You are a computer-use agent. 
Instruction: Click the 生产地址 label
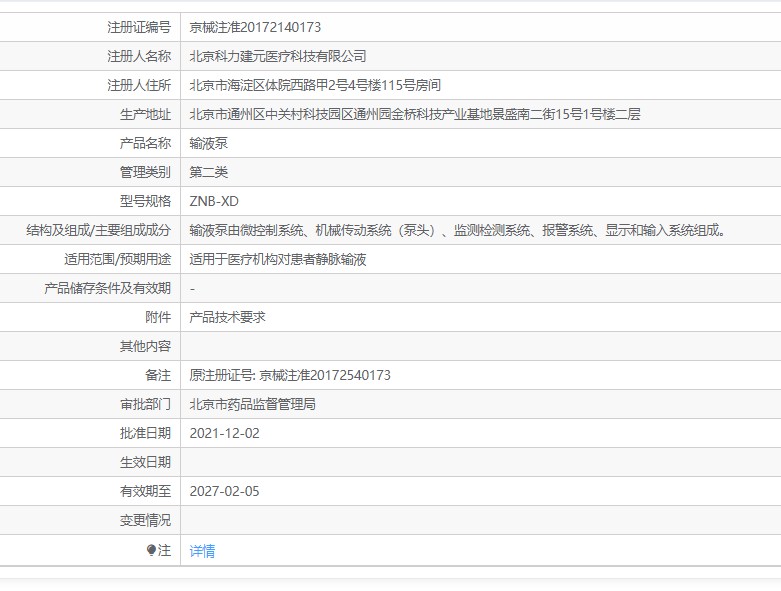145,114
